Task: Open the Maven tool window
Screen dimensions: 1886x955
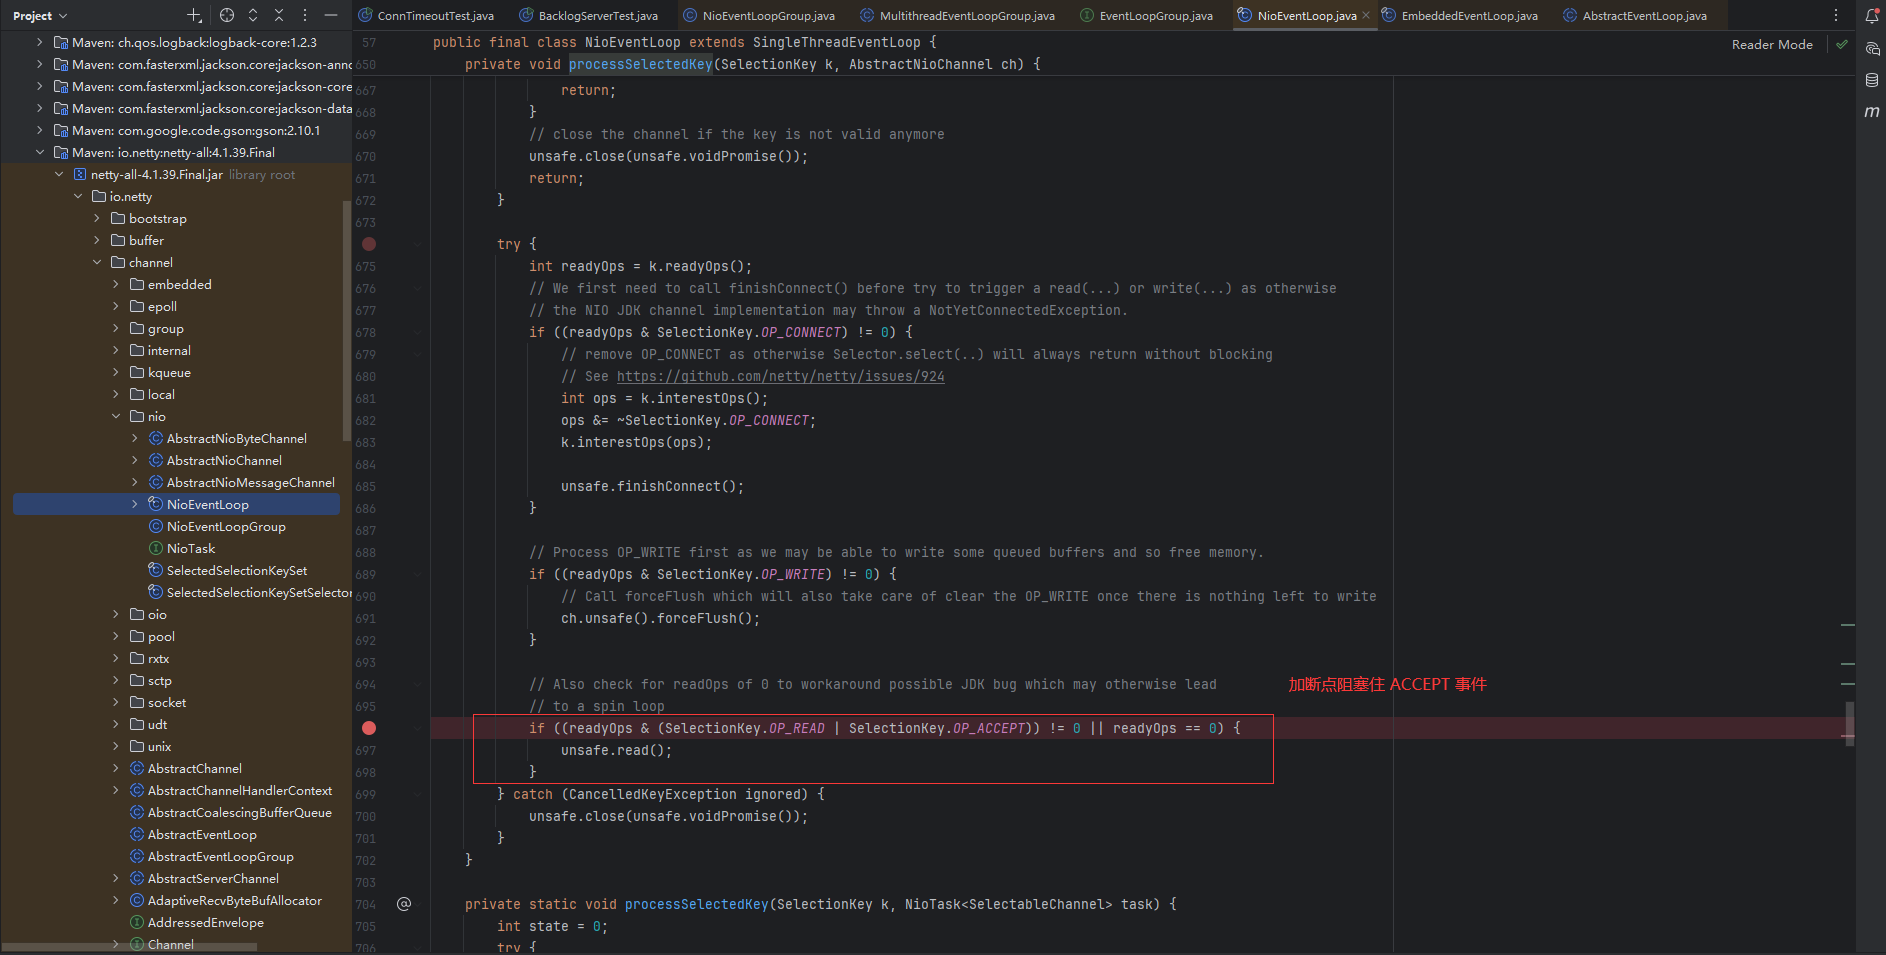Action: (x=1872, y=112)
